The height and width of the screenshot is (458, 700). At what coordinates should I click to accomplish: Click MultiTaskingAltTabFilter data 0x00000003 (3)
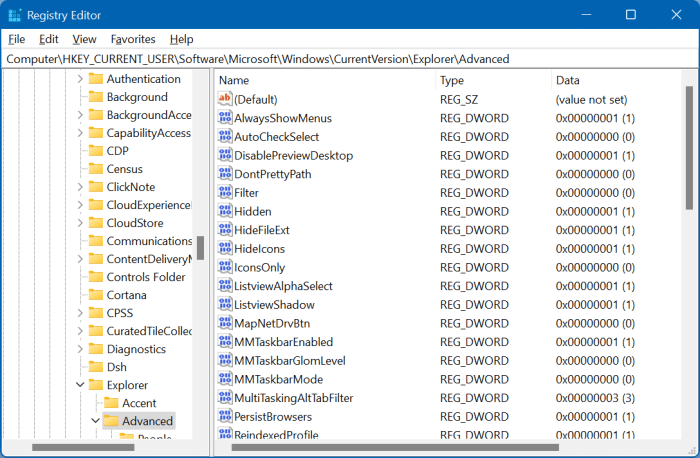click(595, 398)
